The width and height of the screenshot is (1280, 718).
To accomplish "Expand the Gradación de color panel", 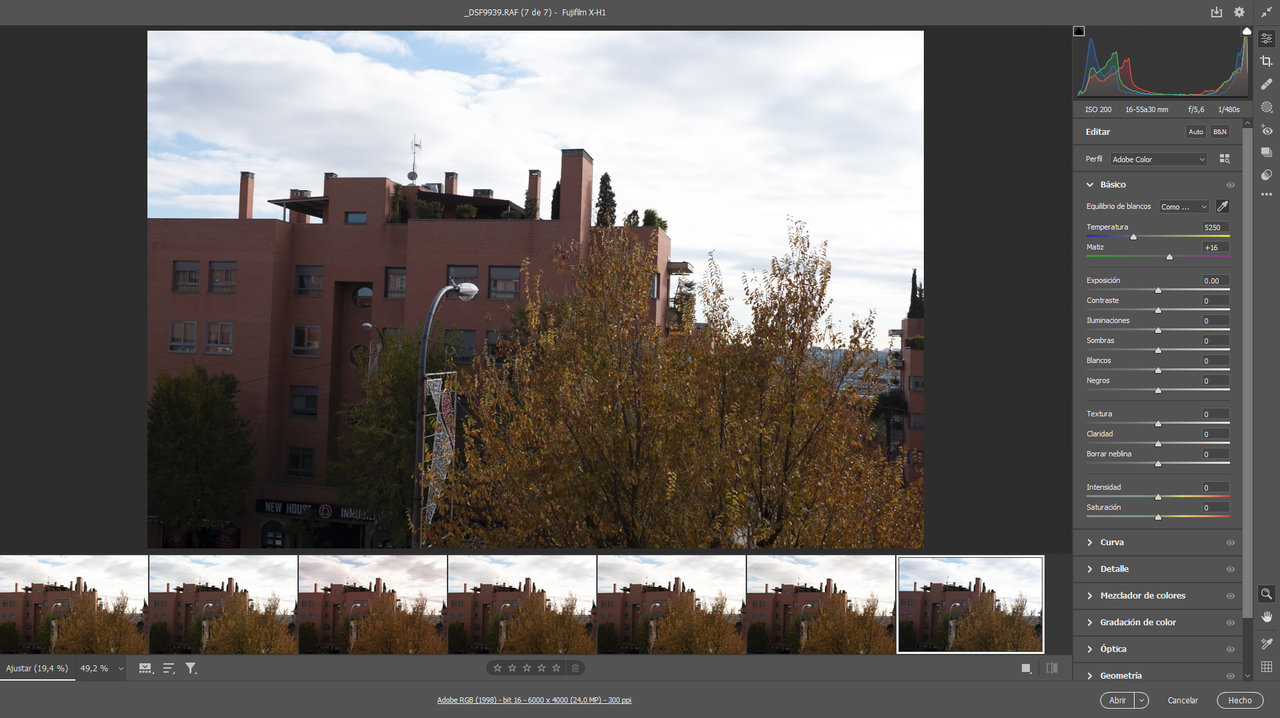I will pyautogui.click(x=1090, y=623).
